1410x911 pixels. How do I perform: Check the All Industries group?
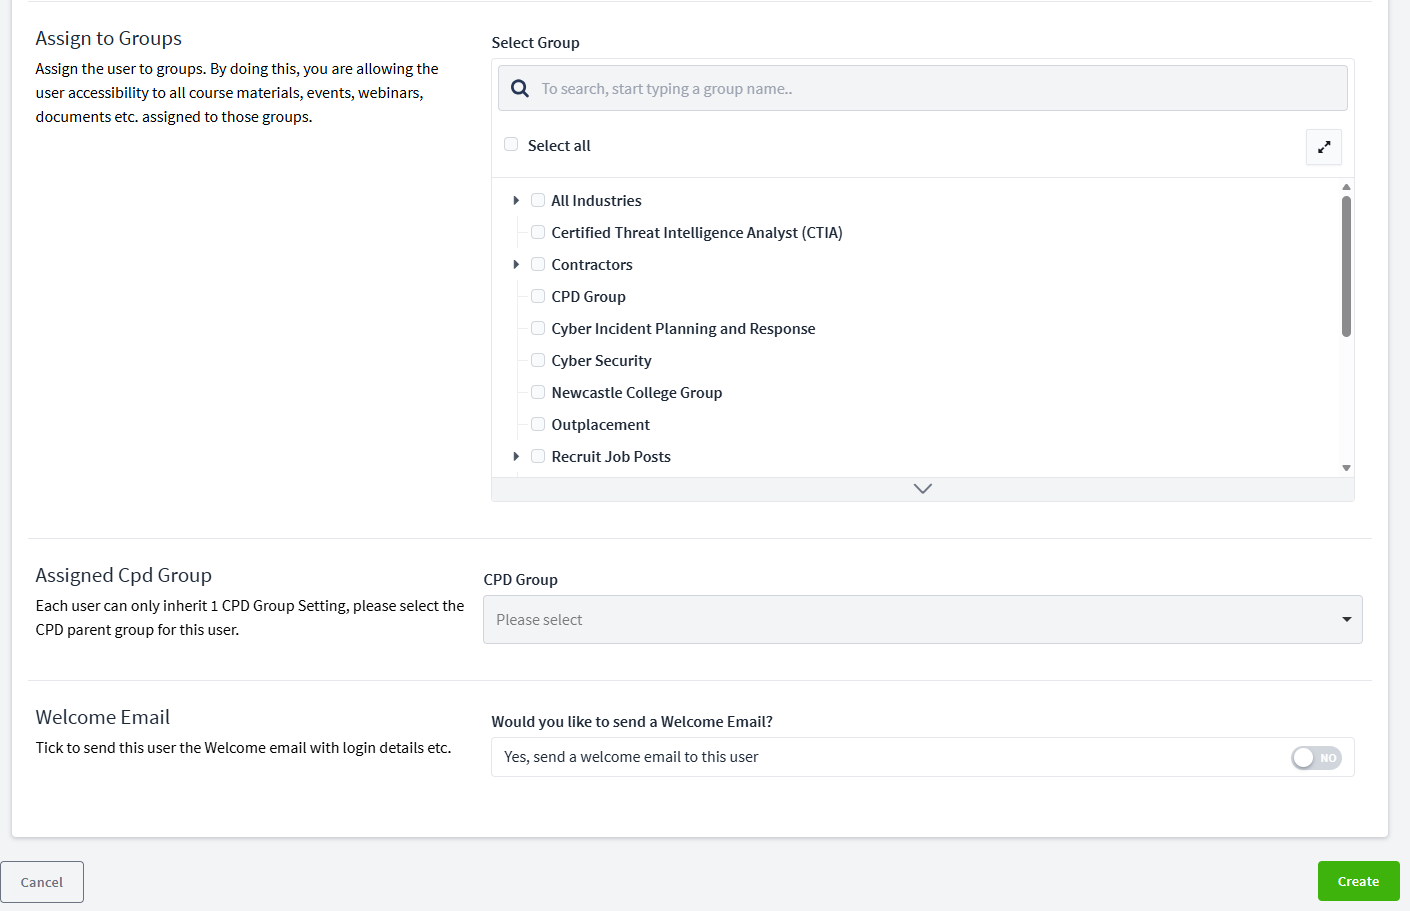click(x=538, y=200)
